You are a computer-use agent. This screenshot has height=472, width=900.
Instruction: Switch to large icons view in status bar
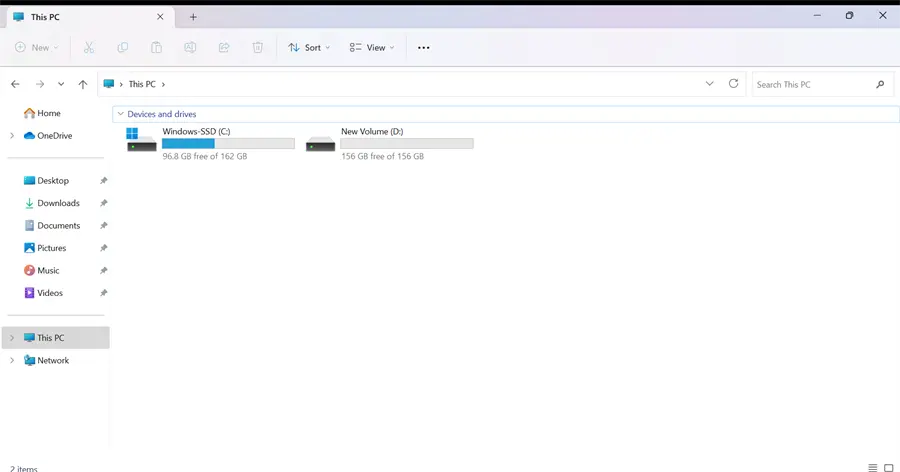(x=889, y=468)
